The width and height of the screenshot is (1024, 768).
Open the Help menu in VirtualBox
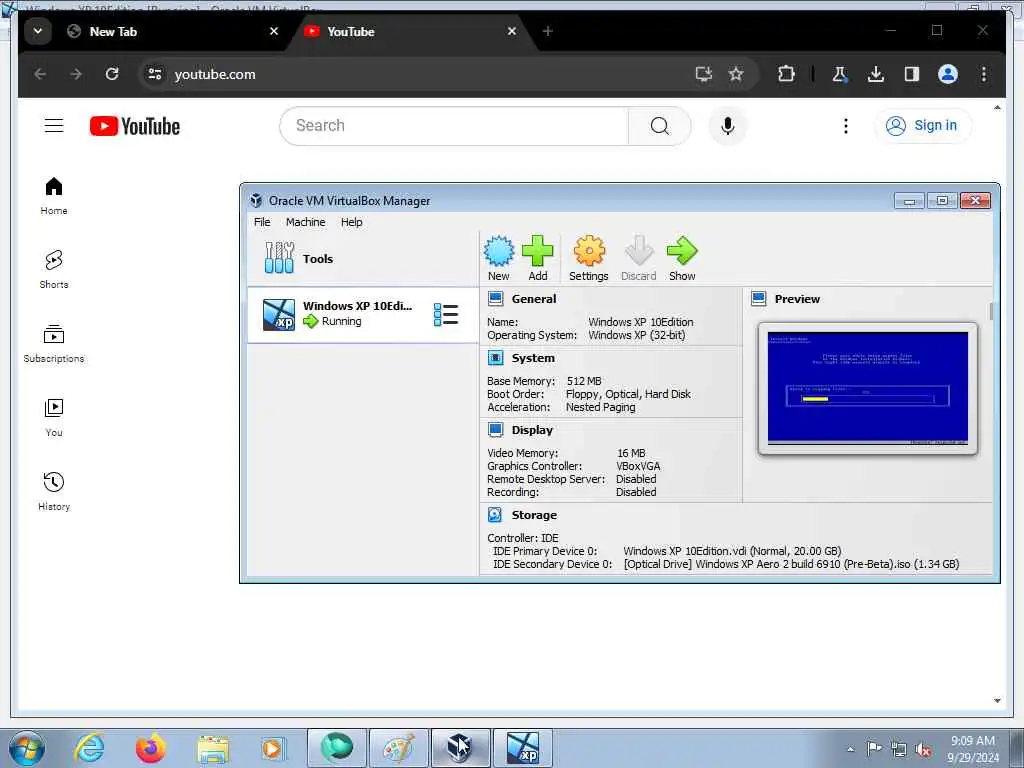351,222
